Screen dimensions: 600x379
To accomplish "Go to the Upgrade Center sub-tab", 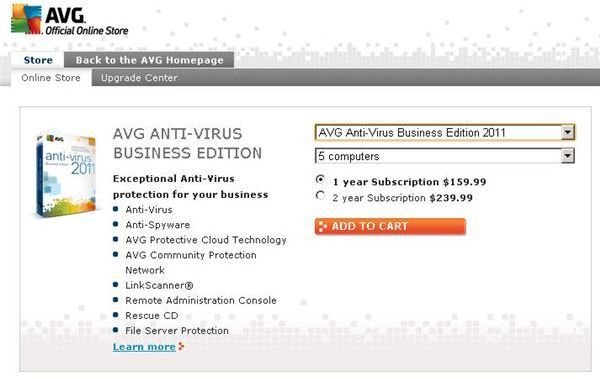I will pos(139,78).
